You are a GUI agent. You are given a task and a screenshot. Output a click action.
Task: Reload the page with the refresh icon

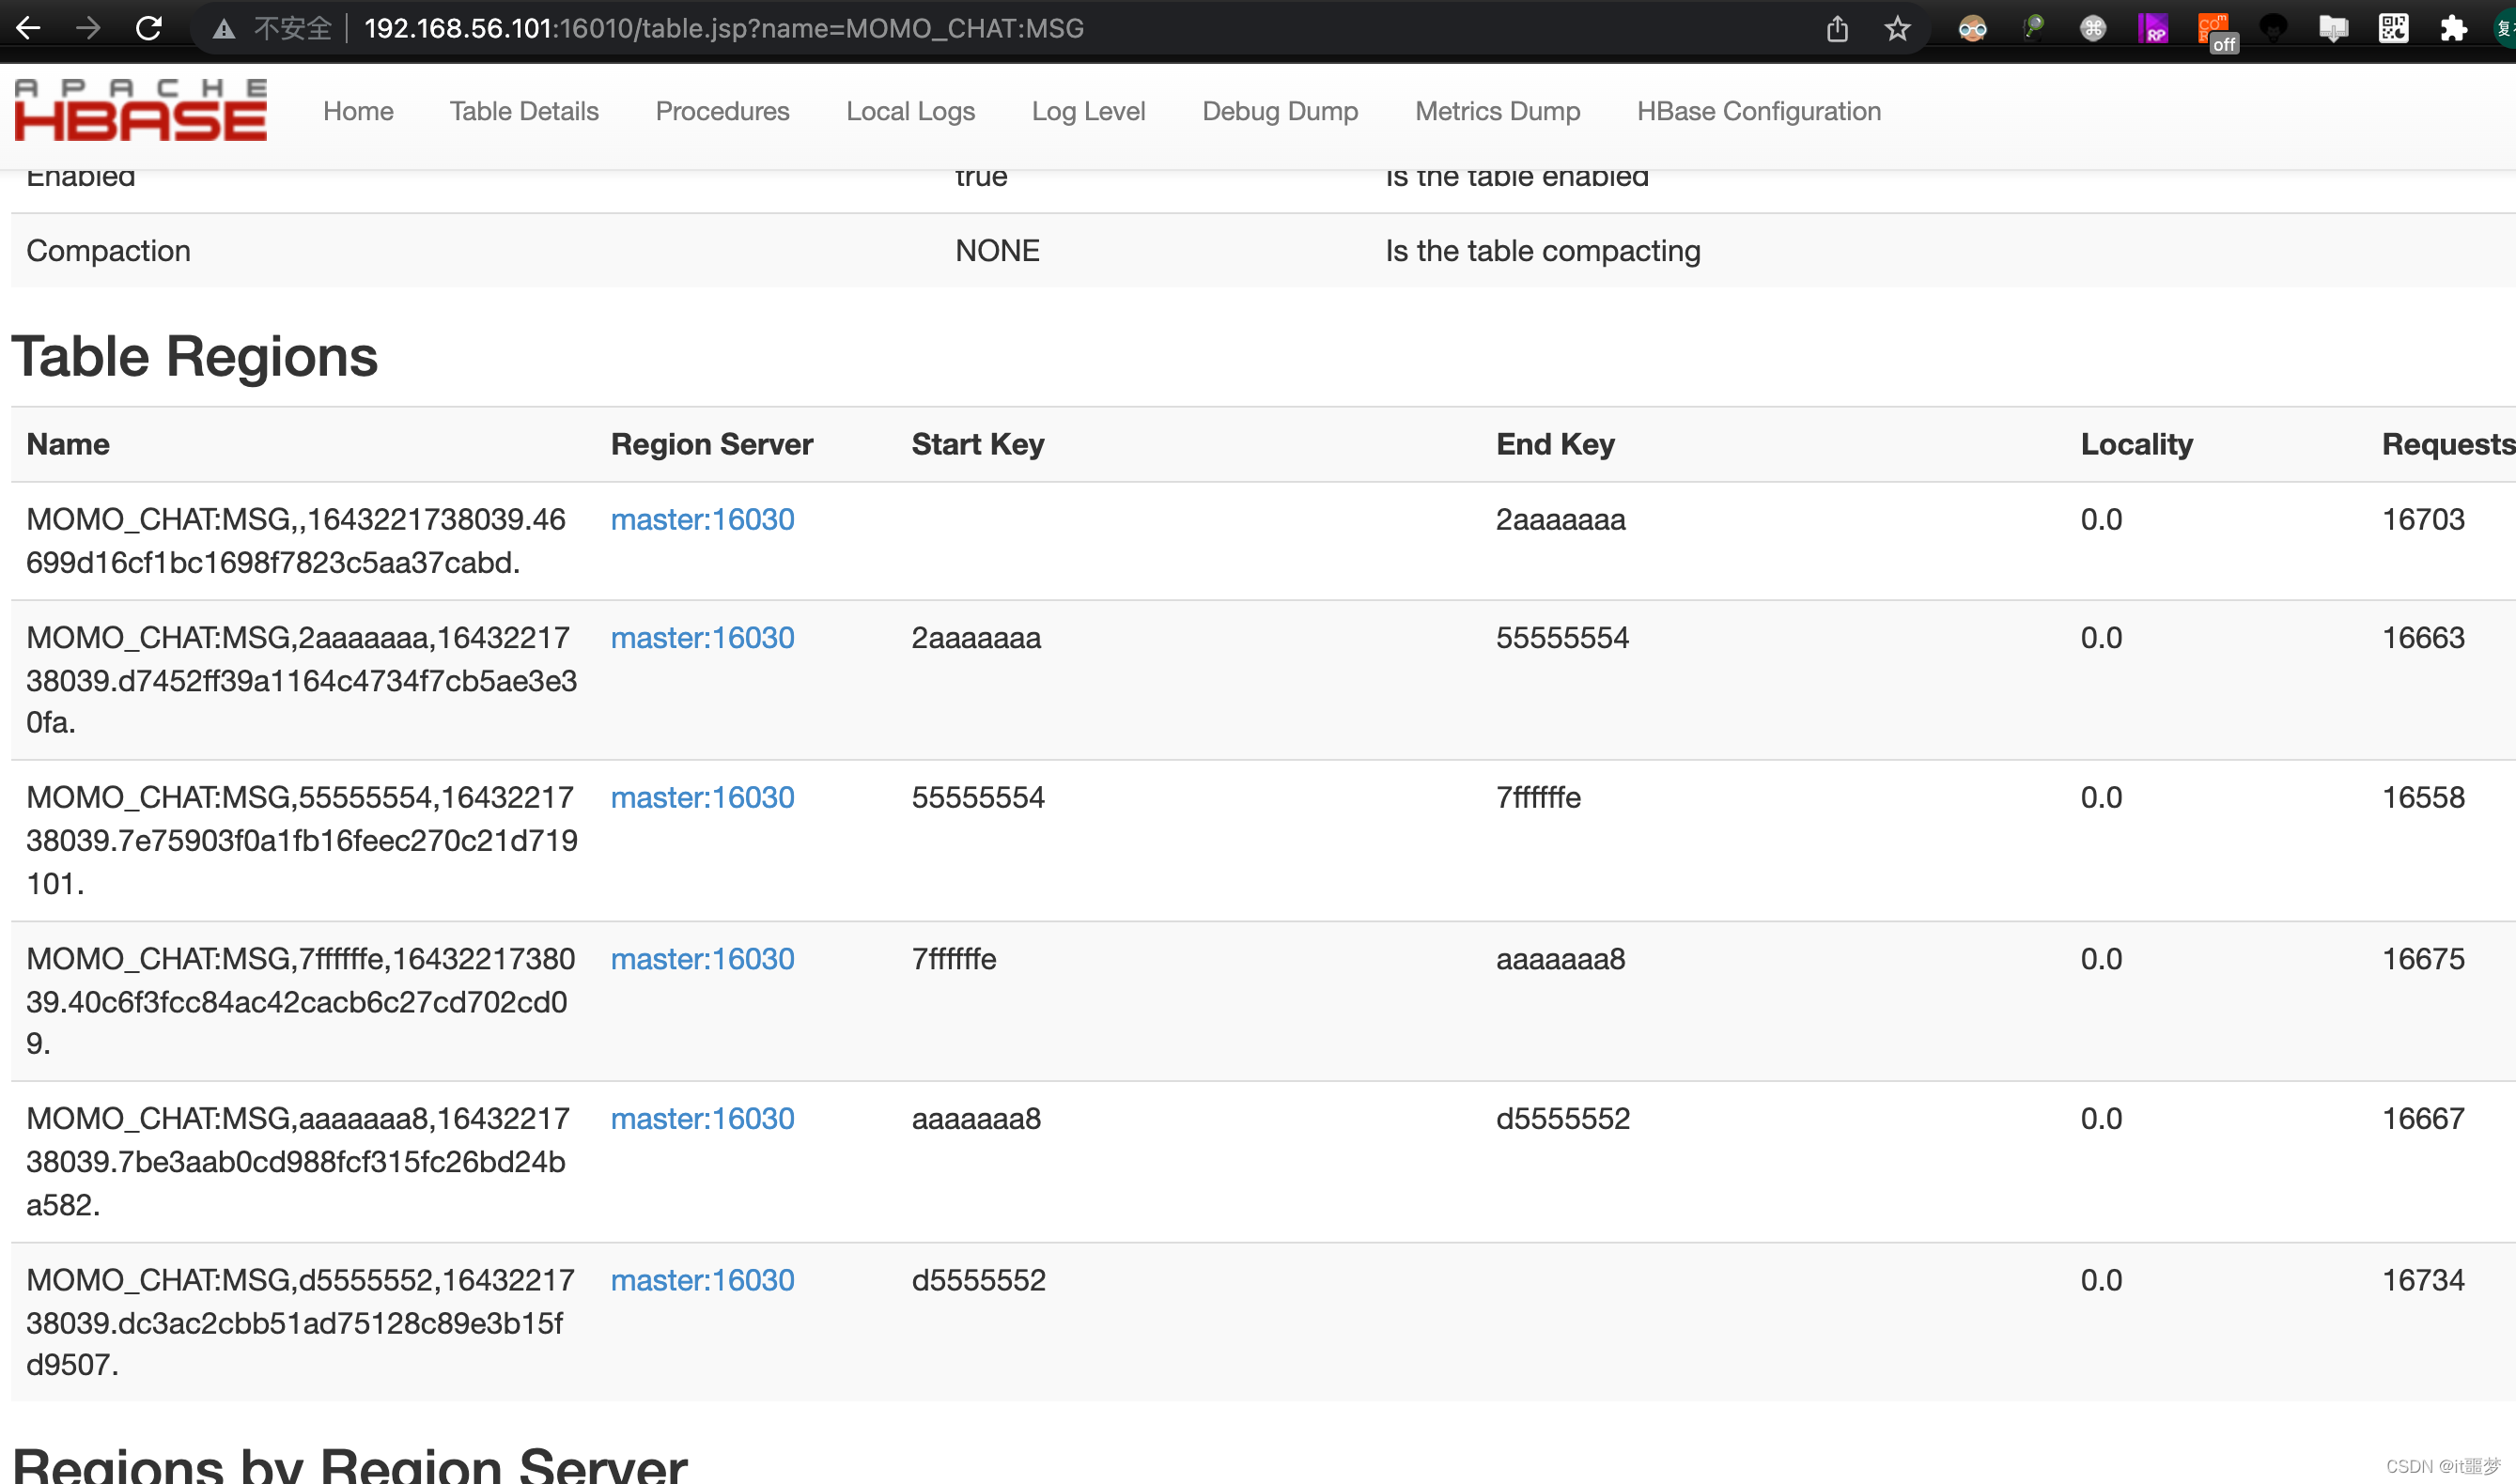[148, 28]
